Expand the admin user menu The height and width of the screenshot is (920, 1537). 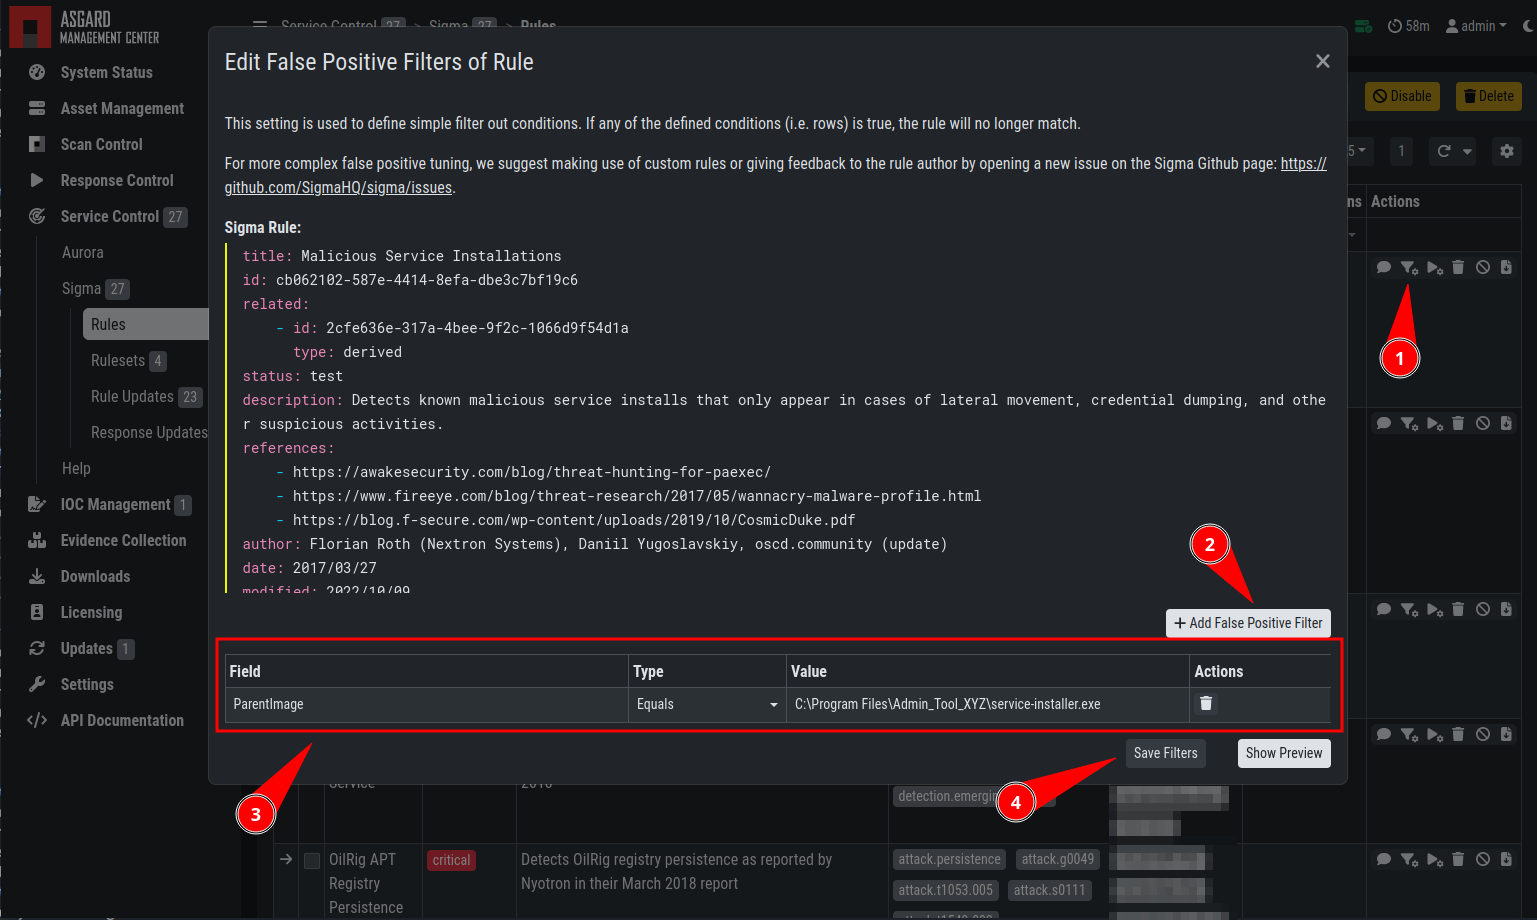(x=1476, y=26)
